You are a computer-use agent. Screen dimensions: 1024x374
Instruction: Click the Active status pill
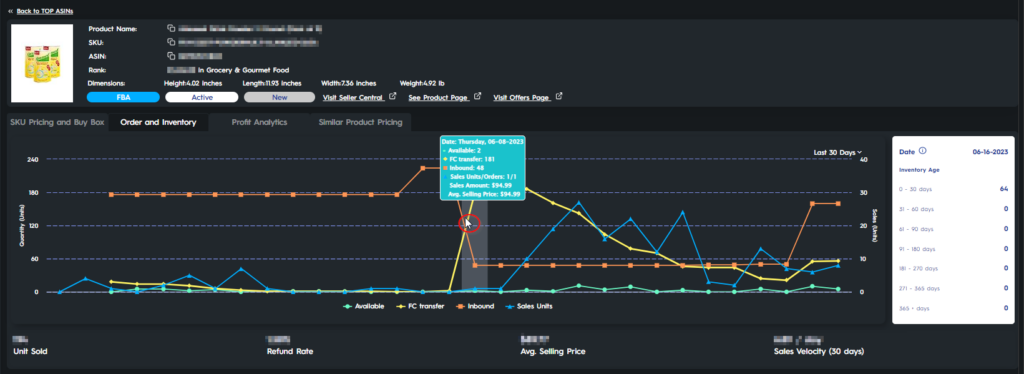click(x=202, y=97)
